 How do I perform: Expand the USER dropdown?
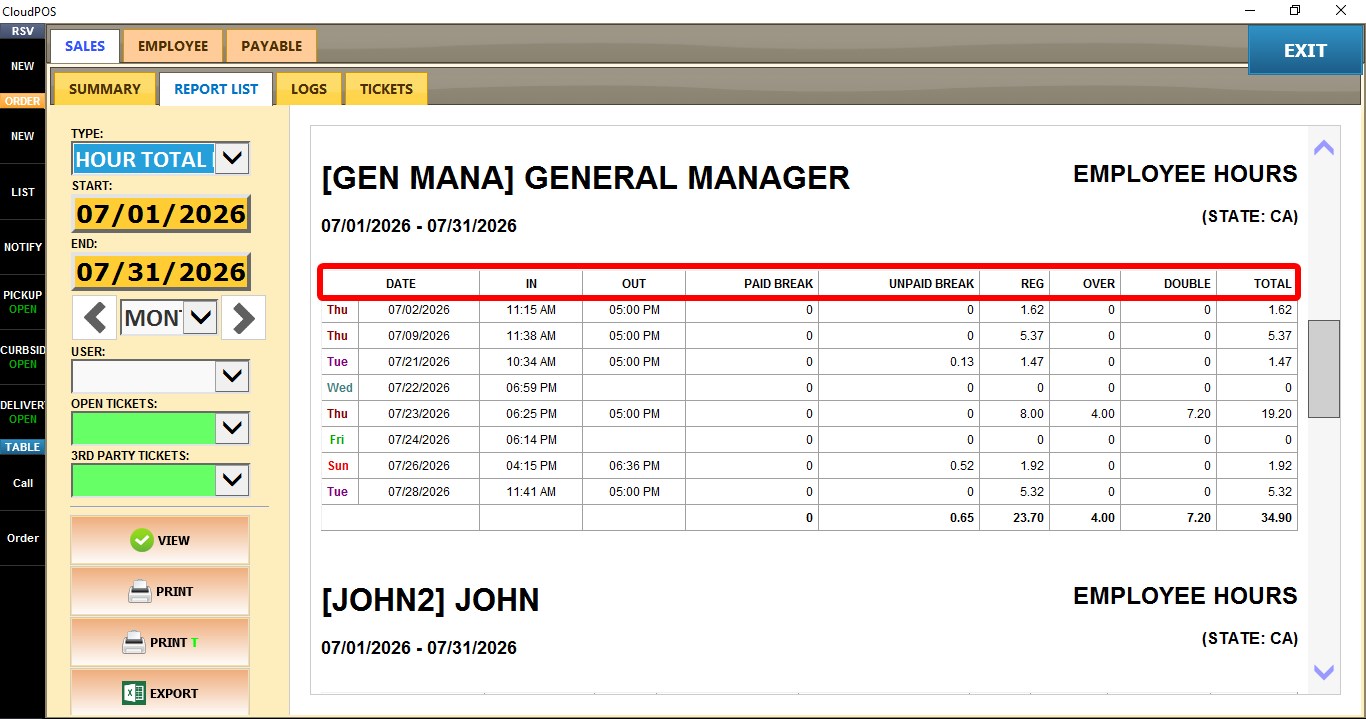(232, 376)
